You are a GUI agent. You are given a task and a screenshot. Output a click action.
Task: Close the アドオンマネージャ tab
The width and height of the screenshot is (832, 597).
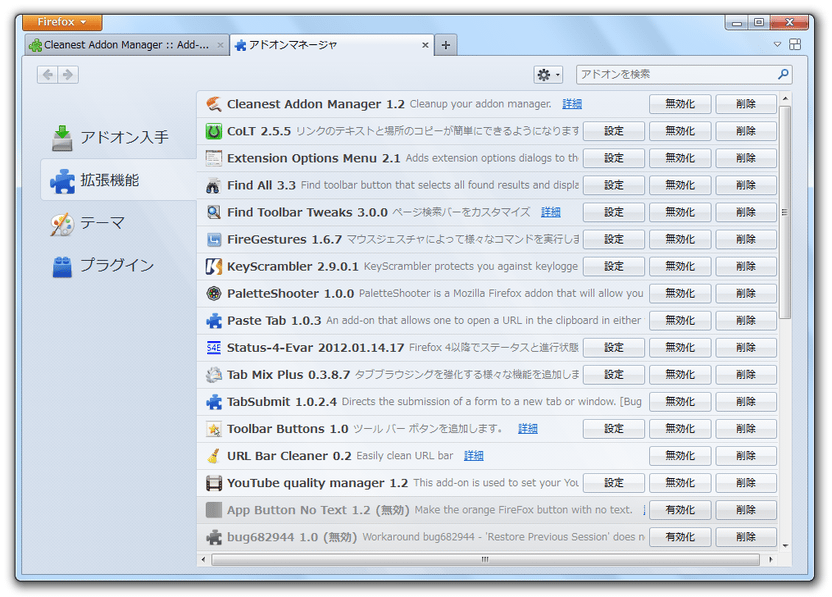point(425,45)
